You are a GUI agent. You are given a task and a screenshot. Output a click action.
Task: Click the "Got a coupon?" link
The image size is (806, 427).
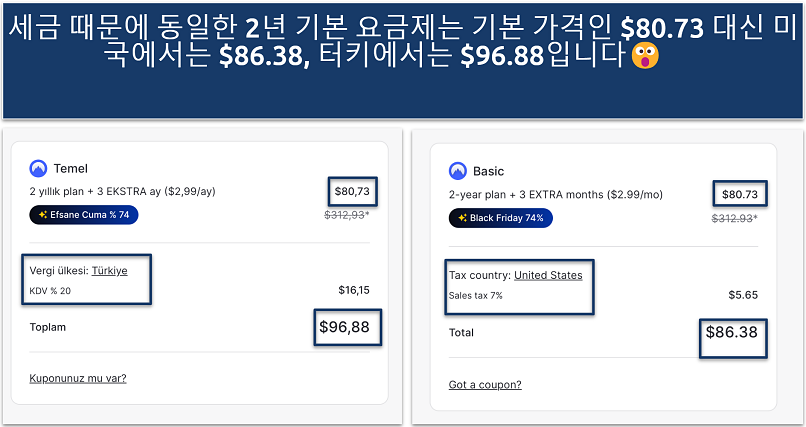click(x=485, y=384)
